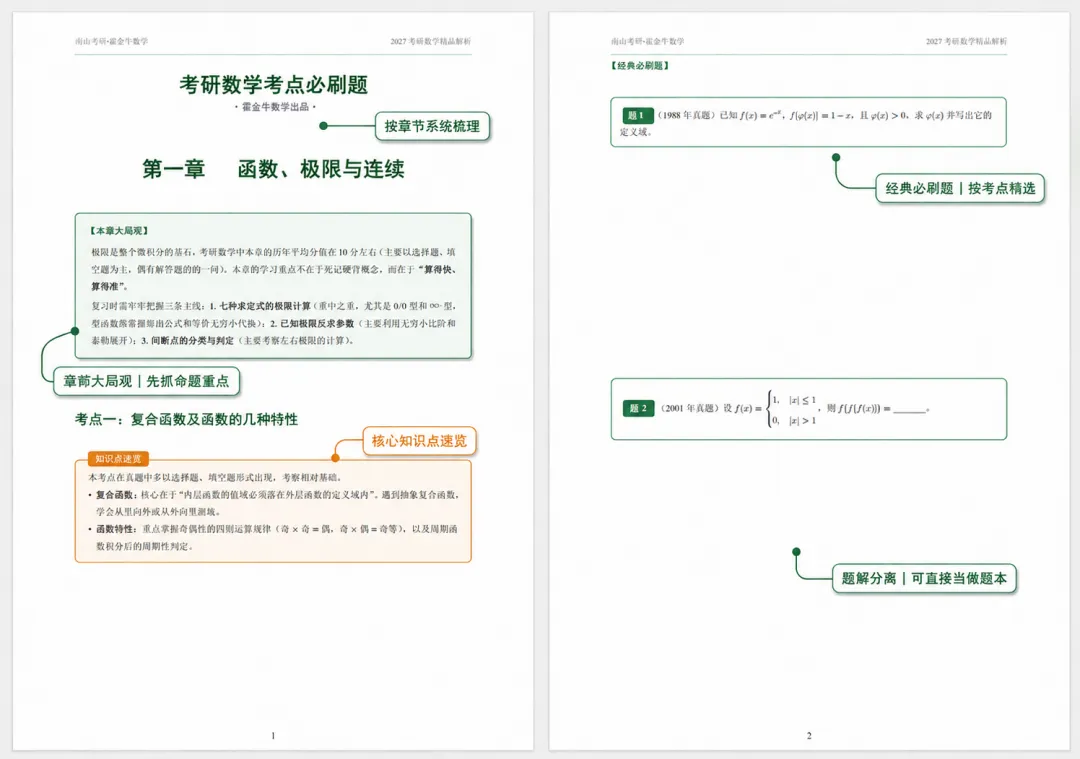The height and width of the screenshot is (759, 1080).
Task: Click the header 2027 考研数学精品解析 on page 1
Action: 430,41
